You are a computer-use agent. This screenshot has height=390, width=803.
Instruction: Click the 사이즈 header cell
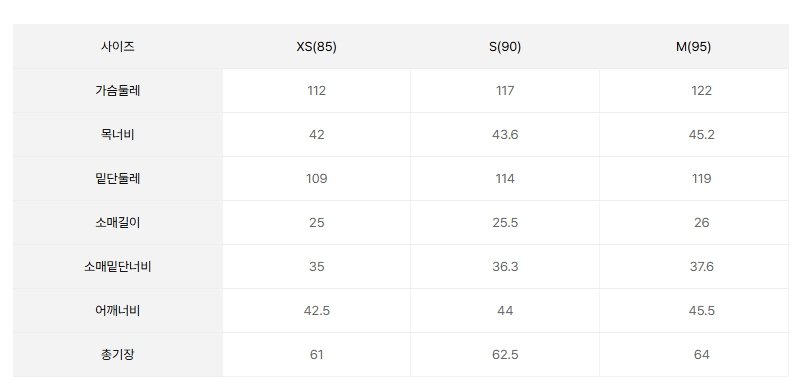coord(118,47)
